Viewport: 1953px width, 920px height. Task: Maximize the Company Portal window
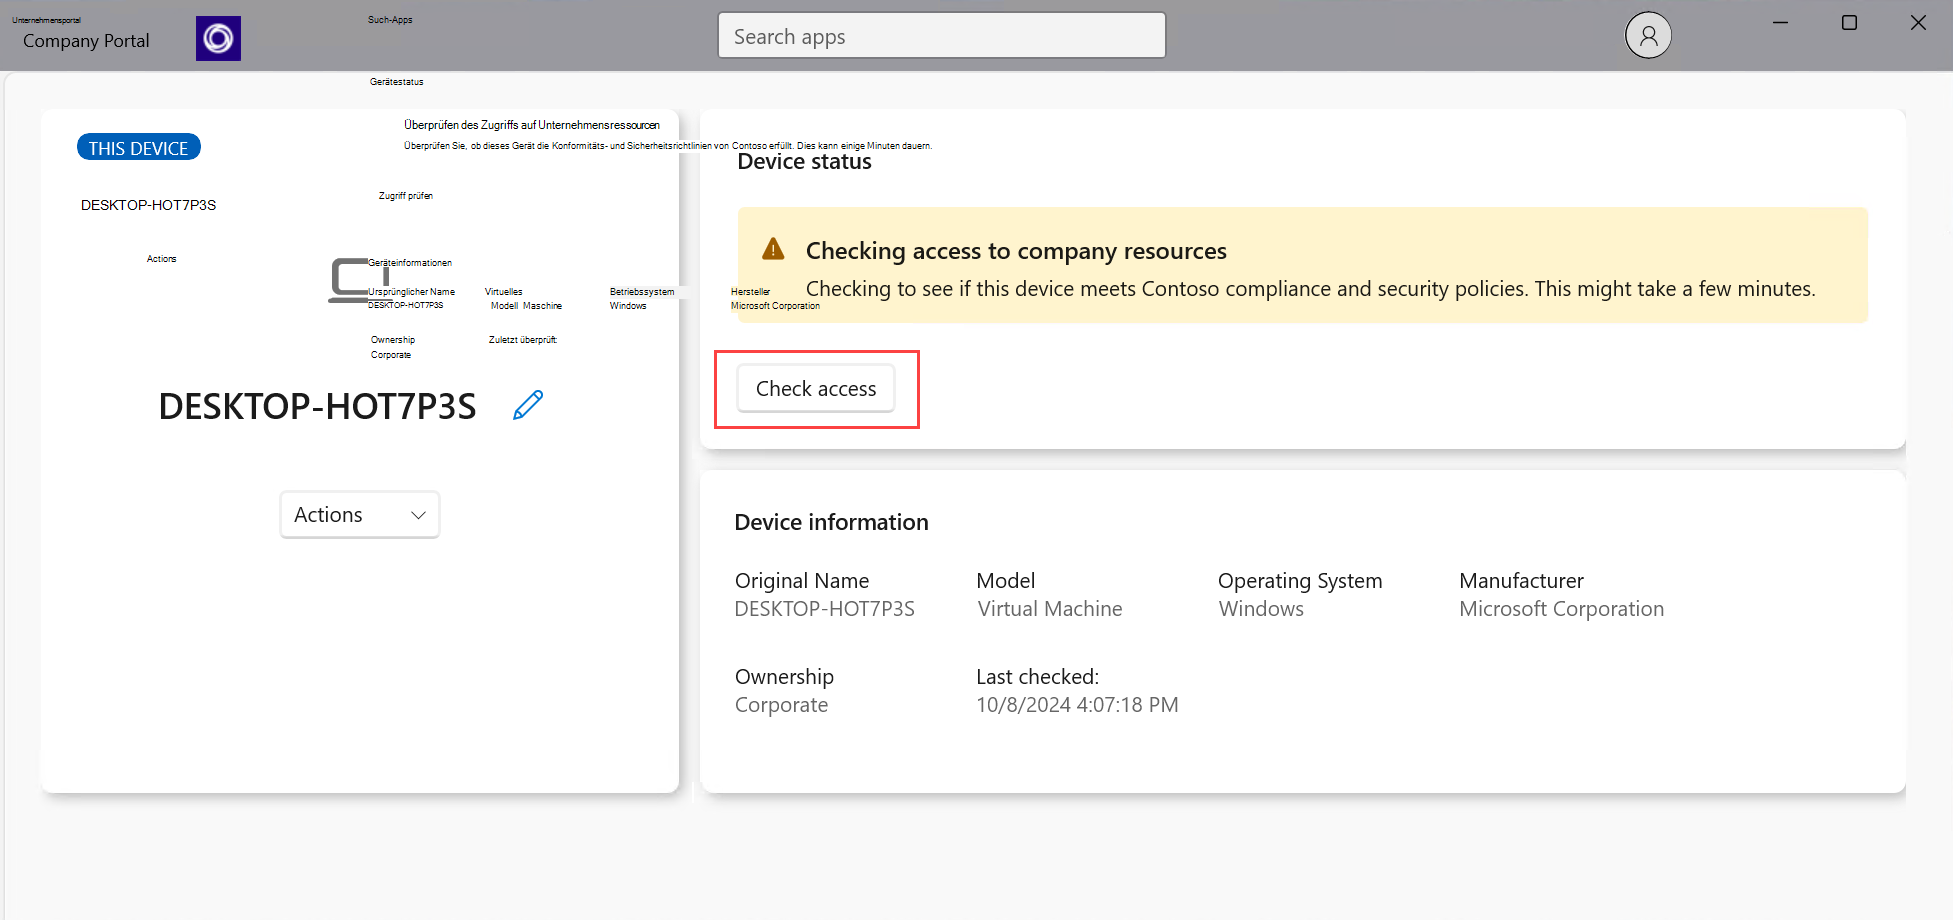tap(1849, 22)
